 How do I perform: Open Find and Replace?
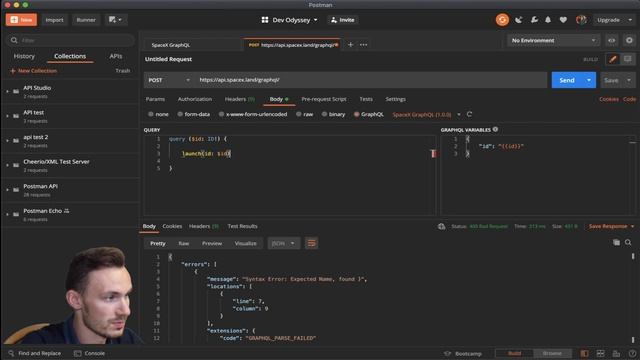click(34, 353)
